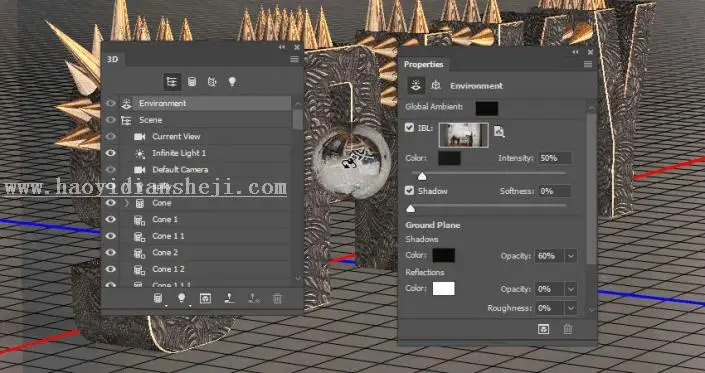This screenshot has height=373, width=705.
Task: Click the Render icon in Properties panel
Action: 544,329
